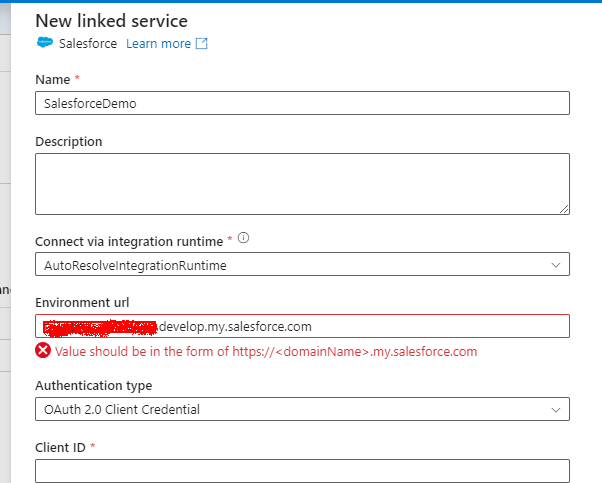Click the Description box resize handle

[564, 209]
